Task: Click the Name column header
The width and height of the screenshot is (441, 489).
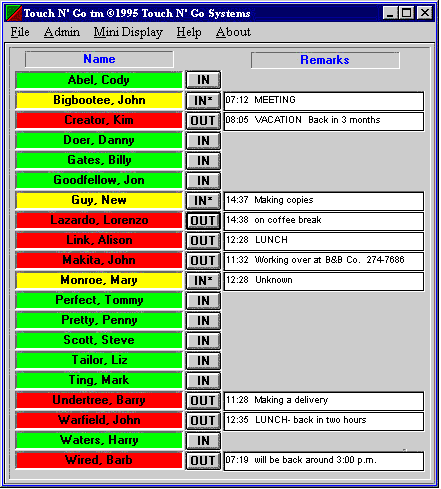Action: [x=99, y=59]
